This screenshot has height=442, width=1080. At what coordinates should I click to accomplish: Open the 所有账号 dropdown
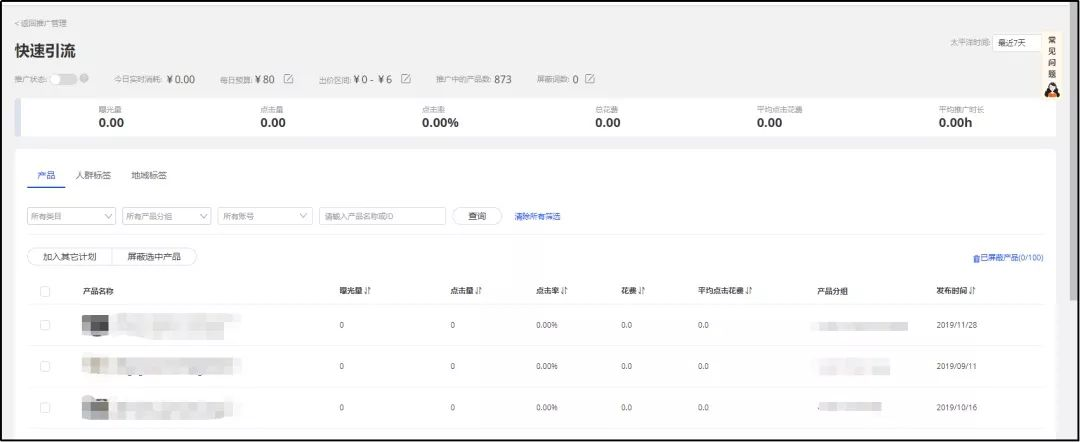265,216
